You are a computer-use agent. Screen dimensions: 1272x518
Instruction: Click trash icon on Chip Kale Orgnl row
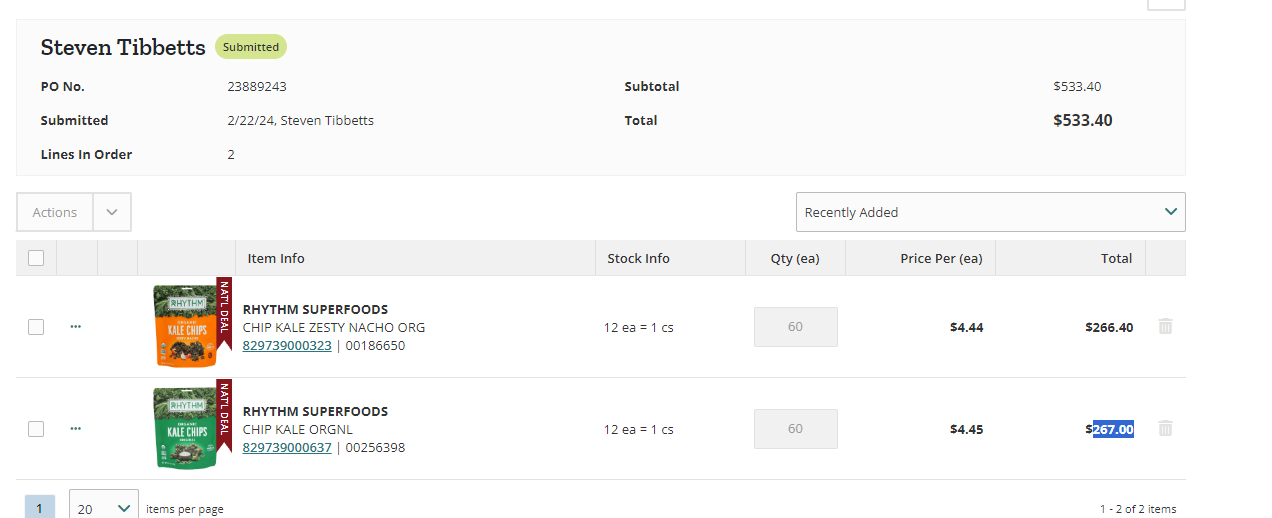[x=1165, y=429]
